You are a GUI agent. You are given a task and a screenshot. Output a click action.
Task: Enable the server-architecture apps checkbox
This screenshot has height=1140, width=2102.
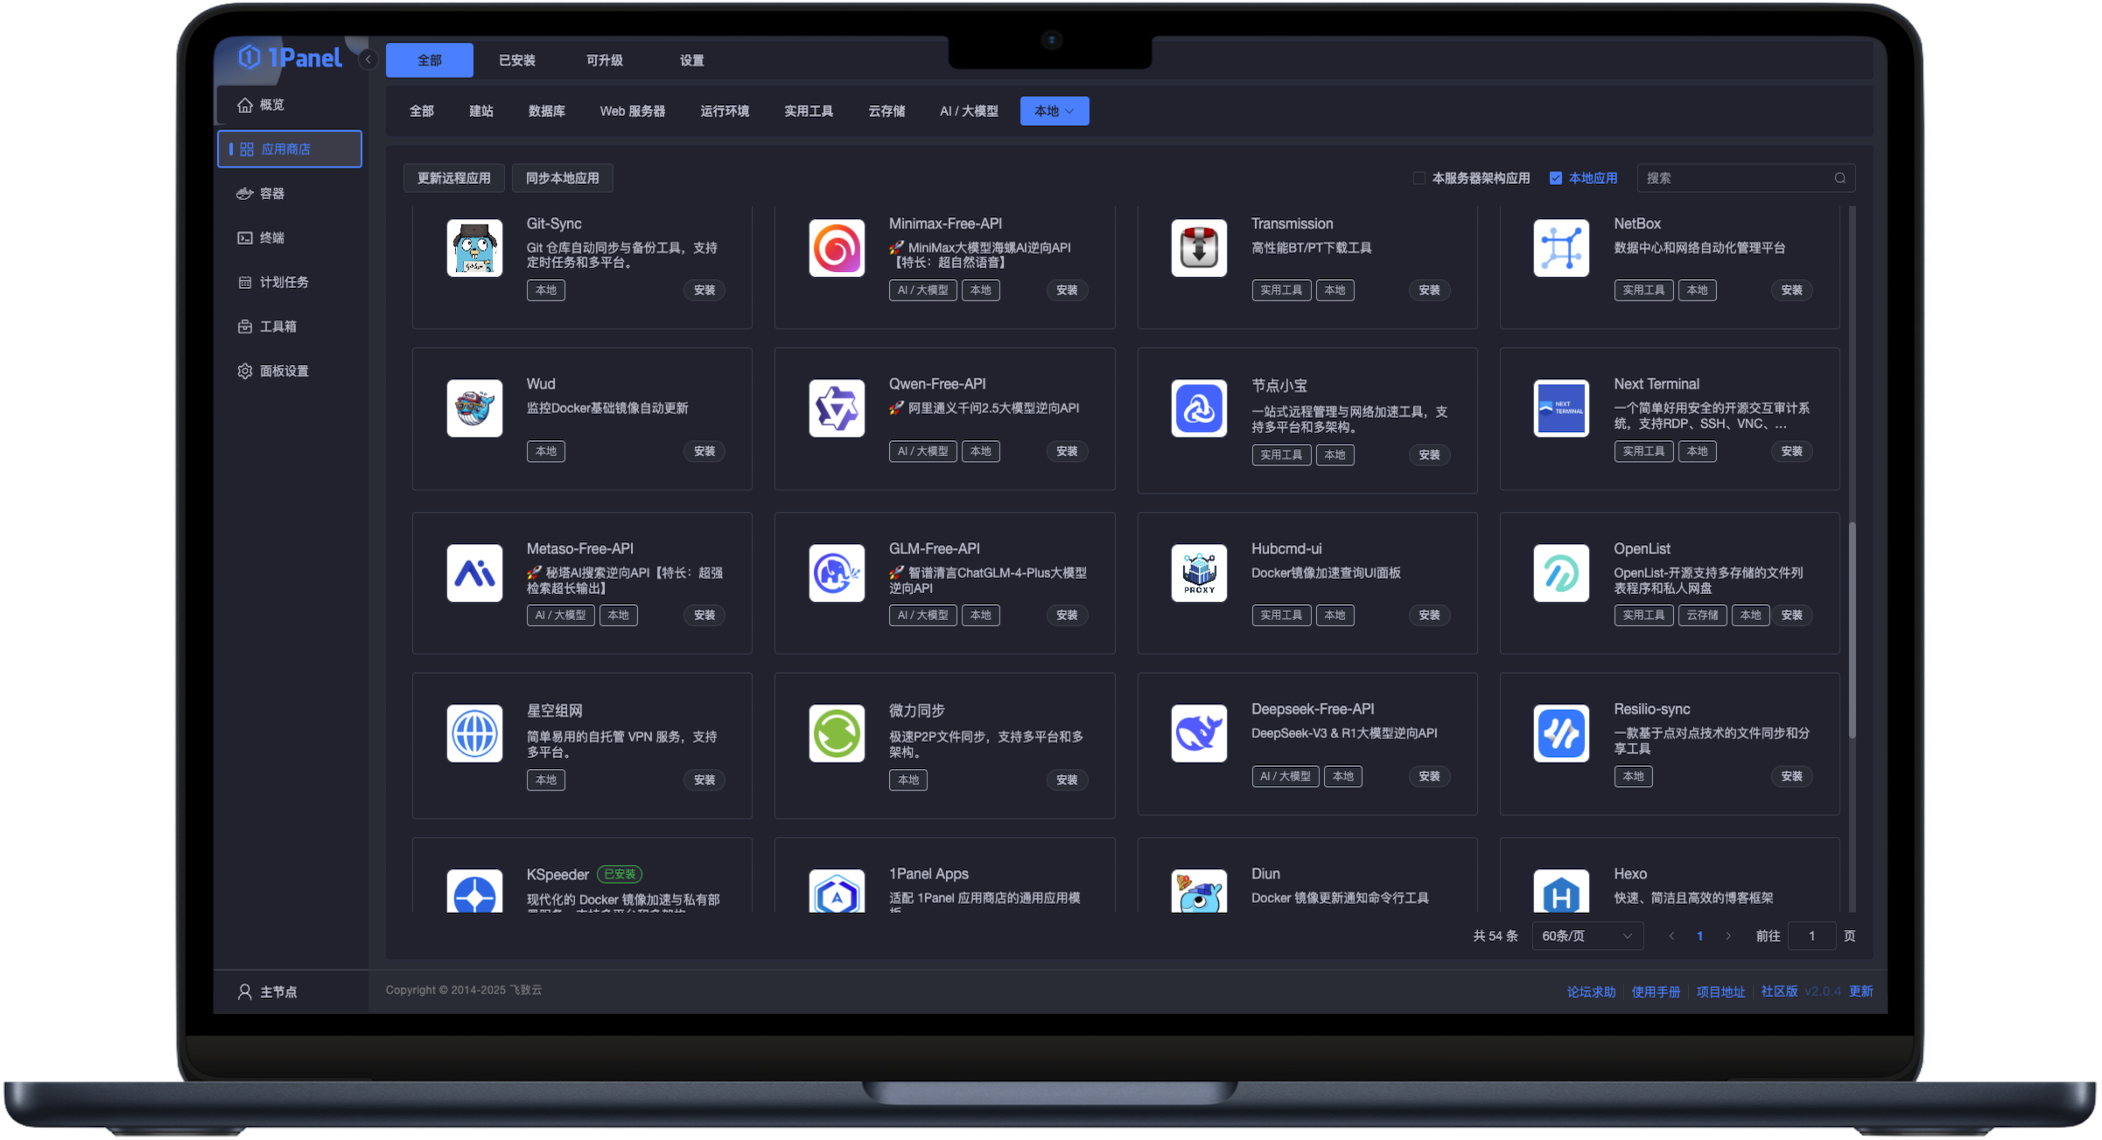[1418, 178]
